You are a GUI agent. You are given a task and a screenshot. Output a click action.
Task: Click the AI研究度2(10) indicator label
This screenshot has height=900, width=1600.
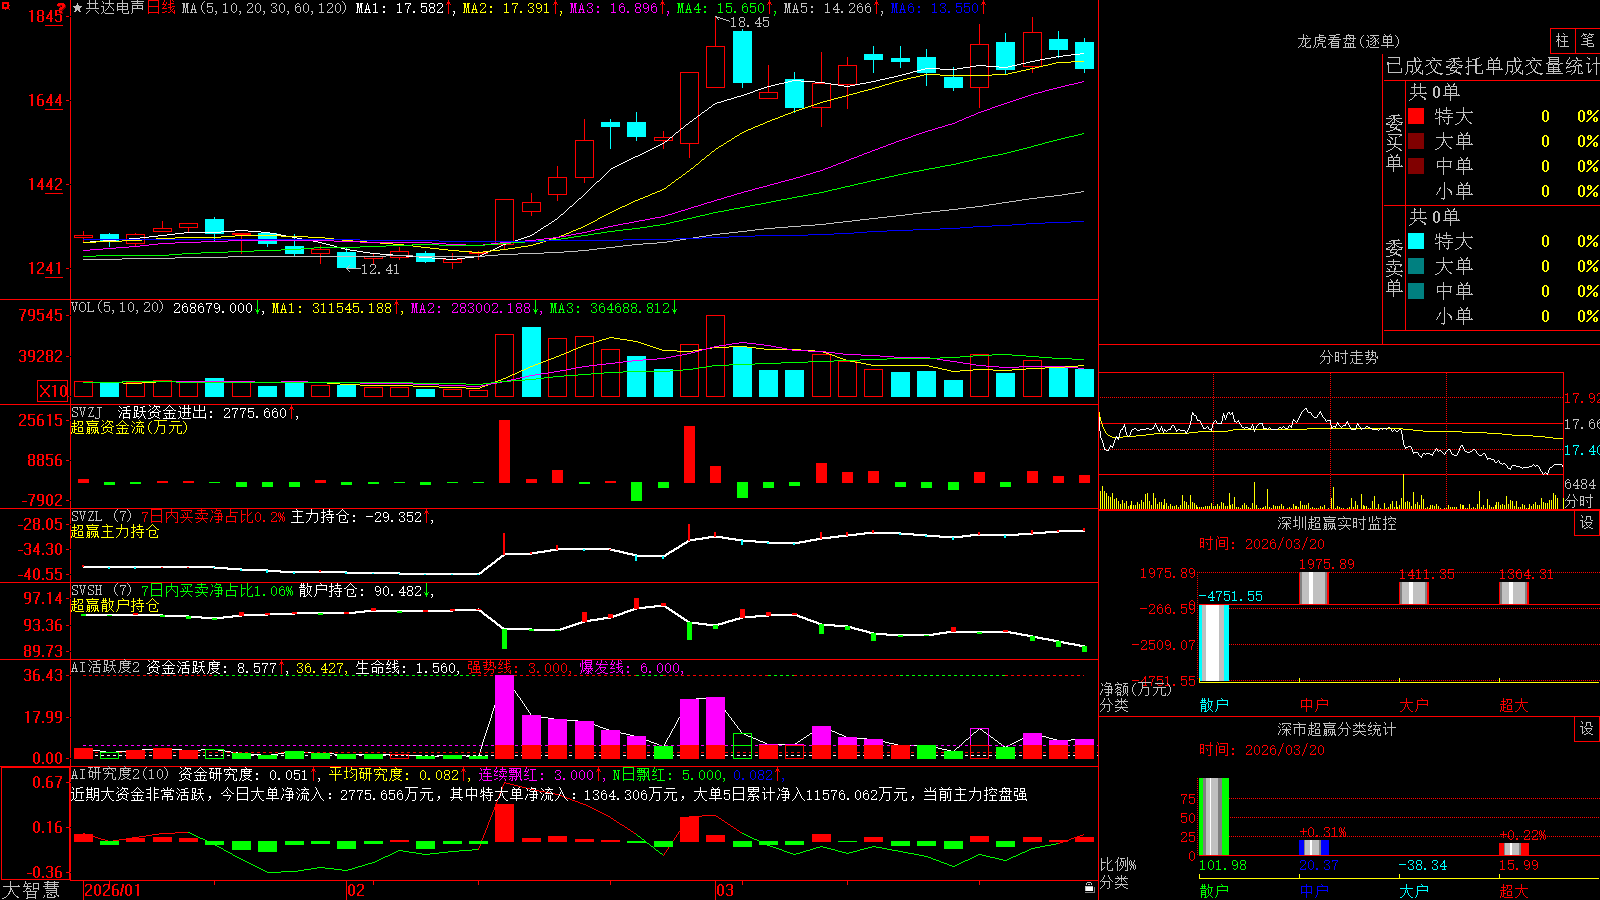pyautogui.click(x=120, y=774)
